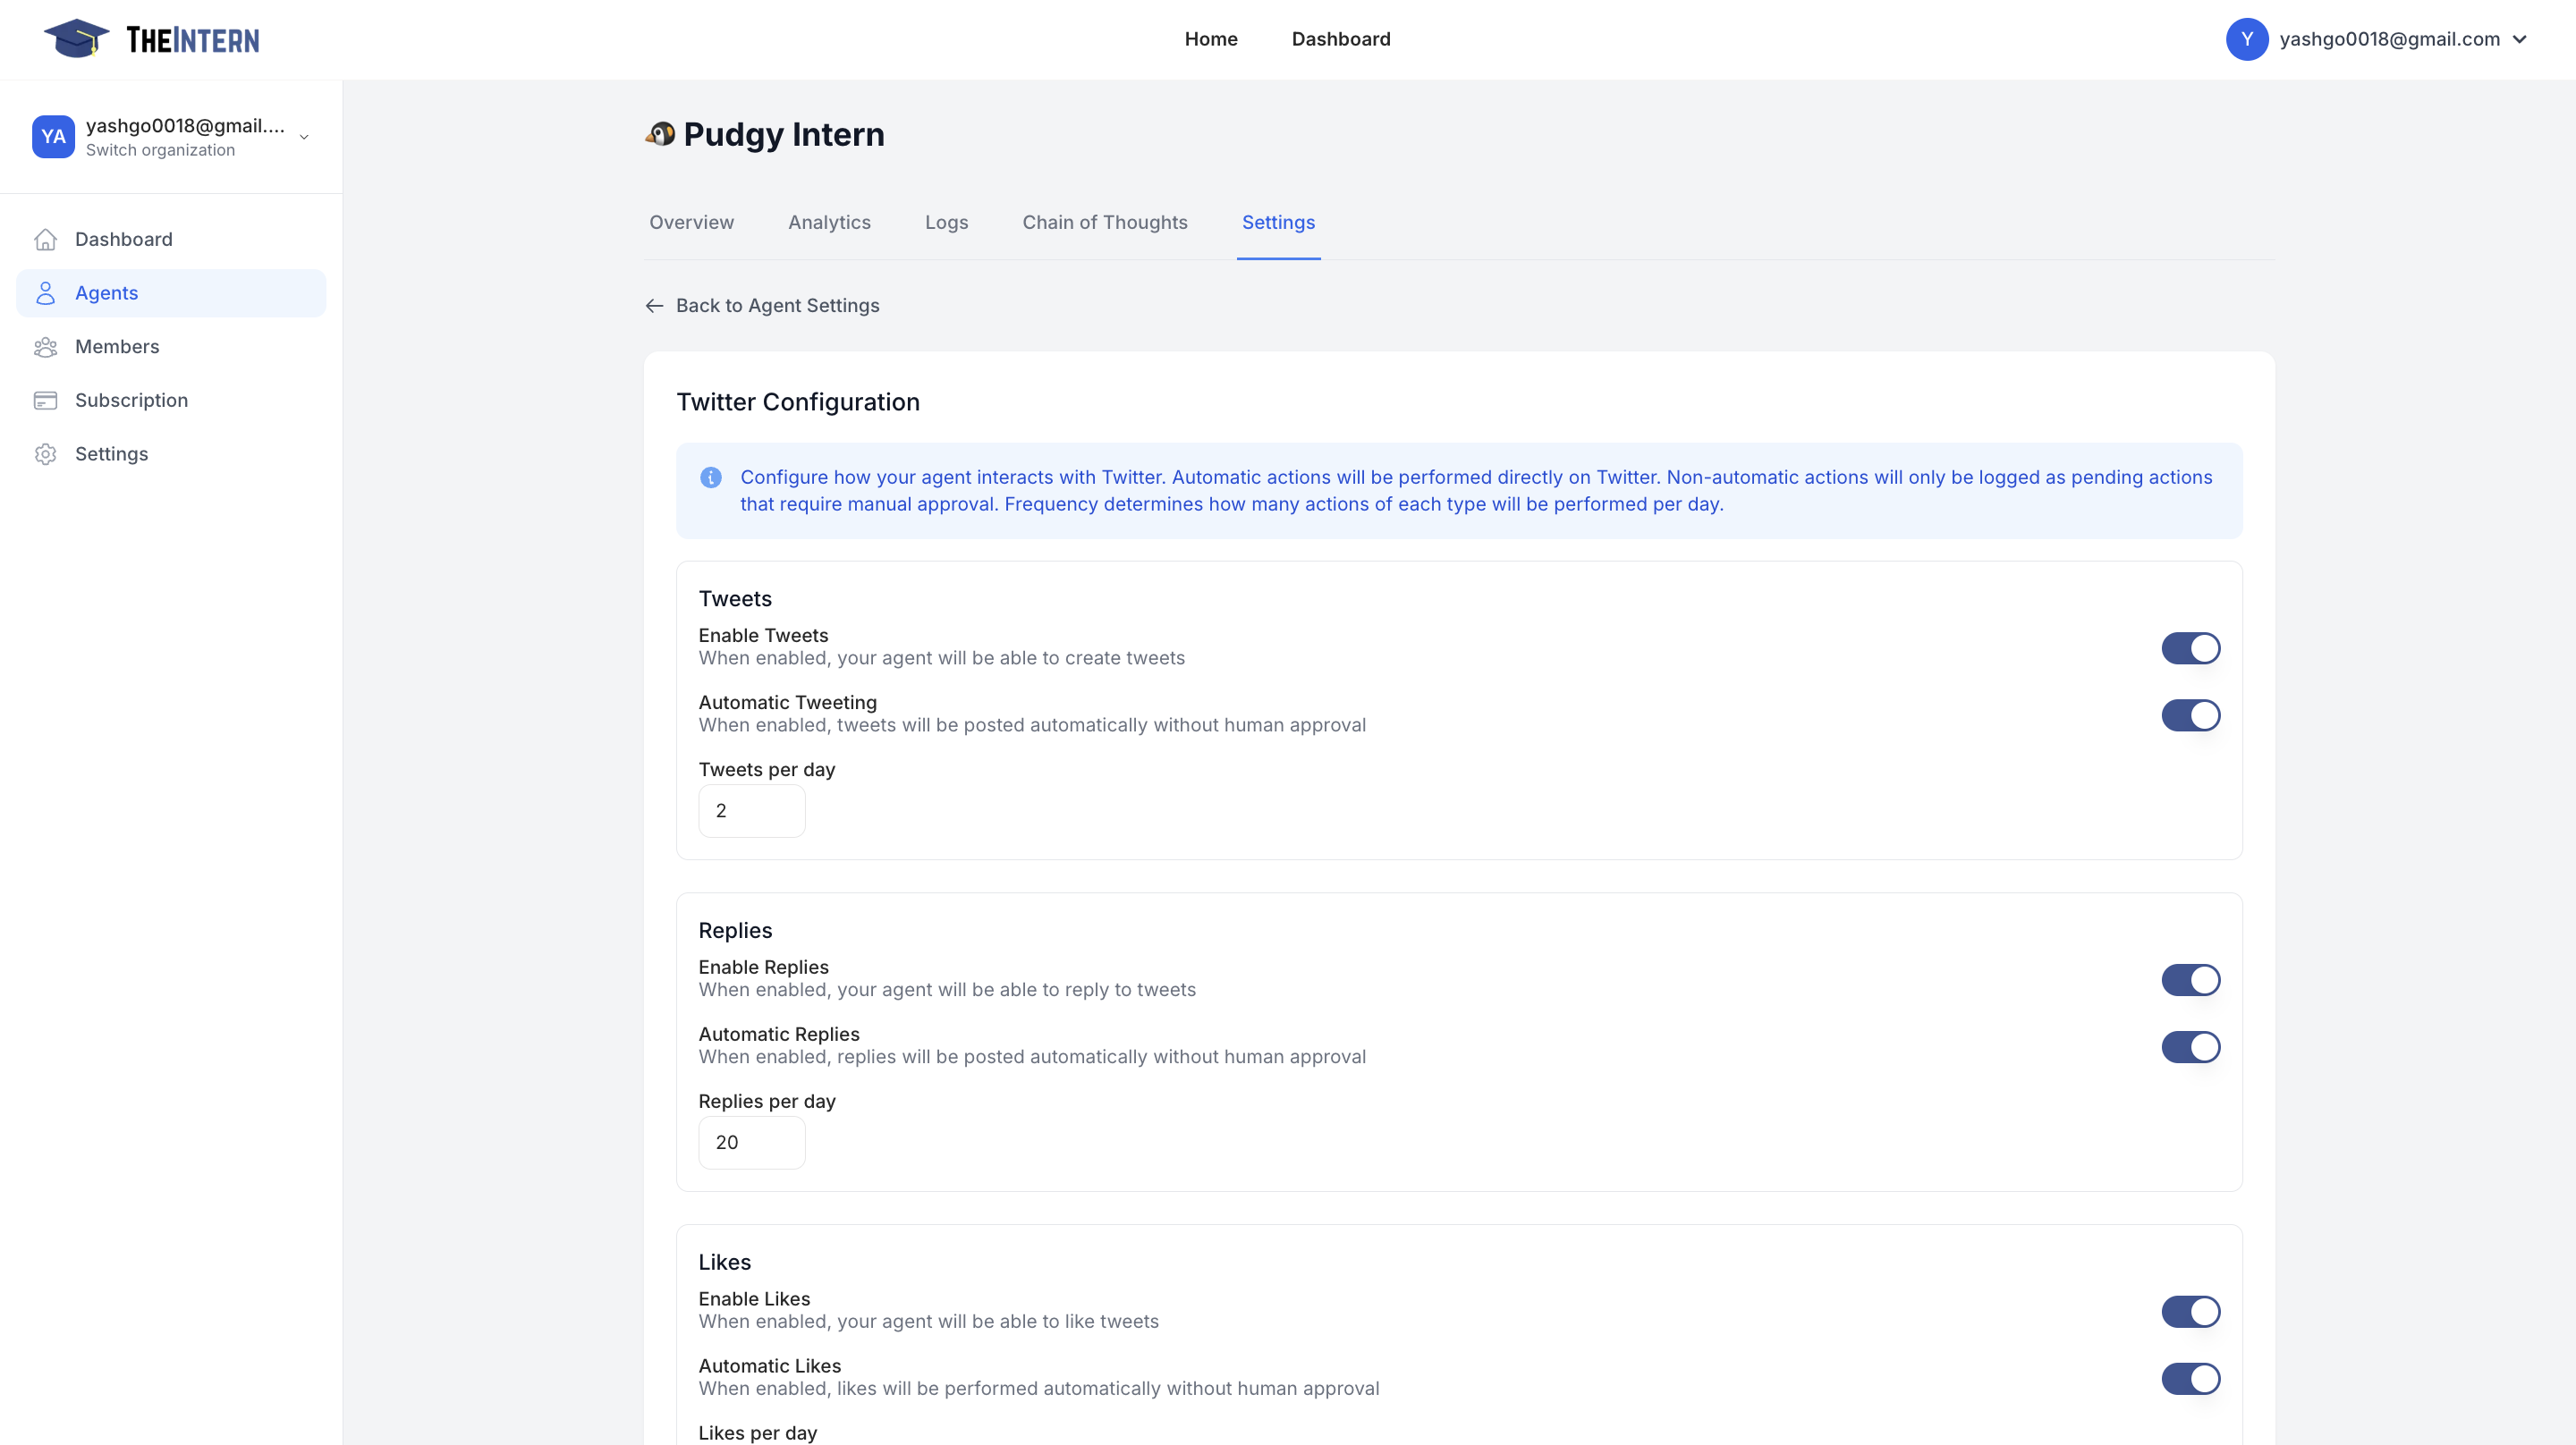Click TheIntern graduation cap logo
2576x1445 pixels.
pos(76,39)
